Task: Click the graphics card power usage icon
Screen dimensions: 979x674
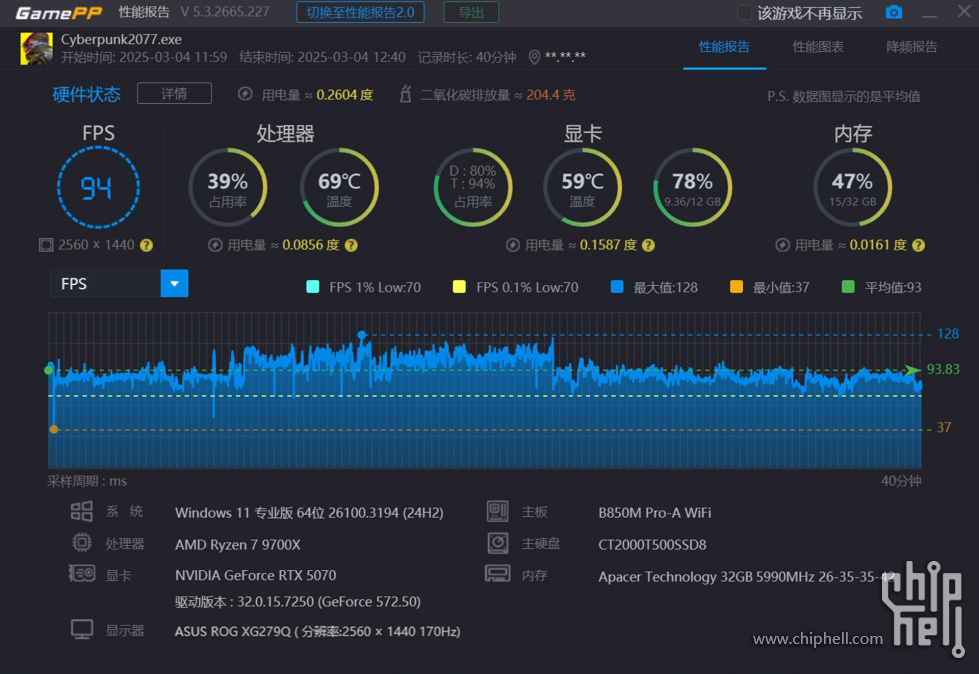Action: pyautogui.click(x=513, y=245)
